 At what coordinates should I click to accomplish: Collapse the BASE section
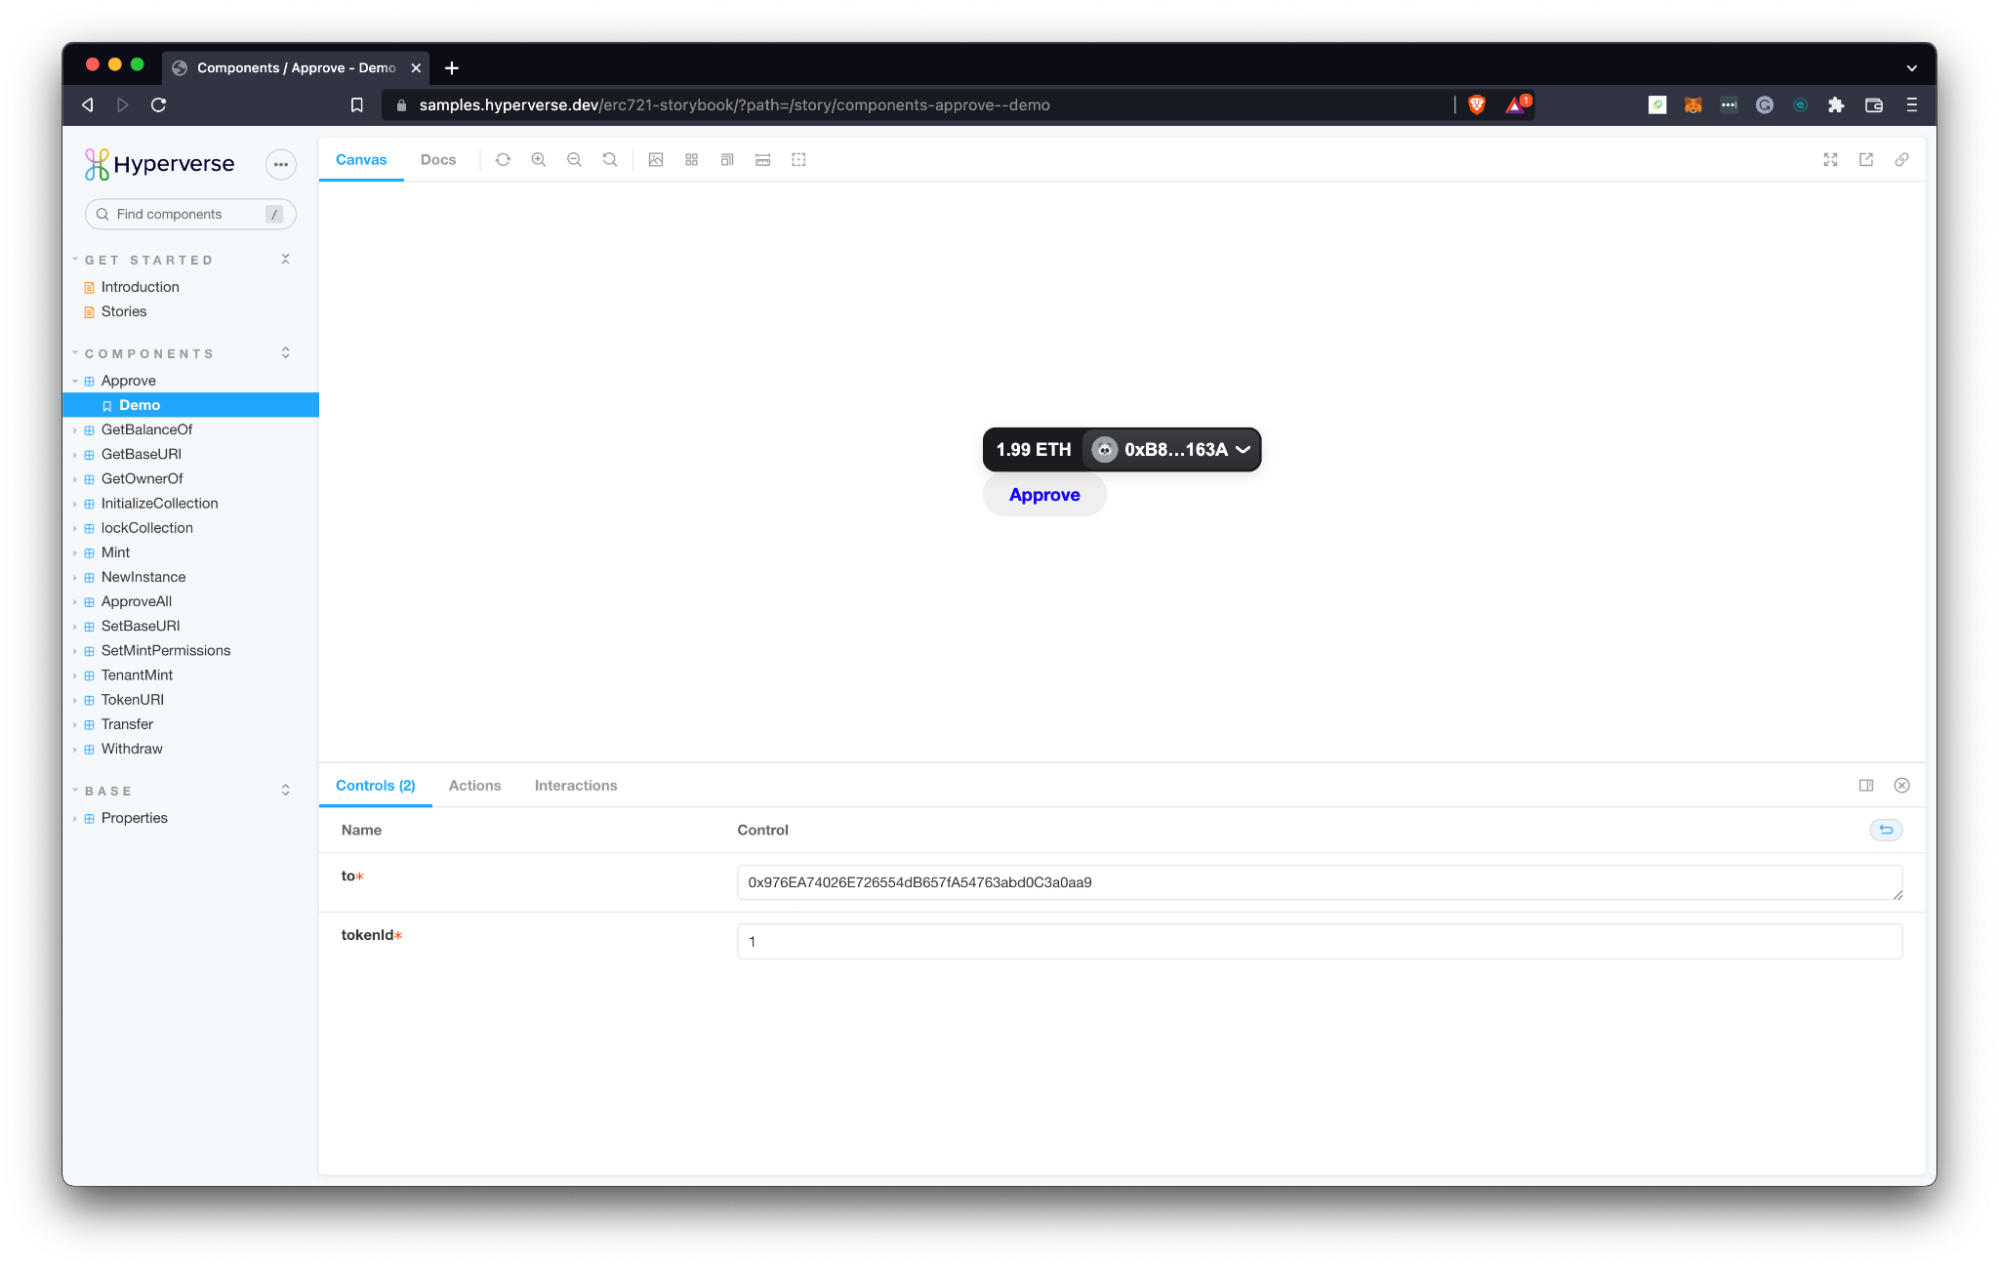tap(108, 791)
